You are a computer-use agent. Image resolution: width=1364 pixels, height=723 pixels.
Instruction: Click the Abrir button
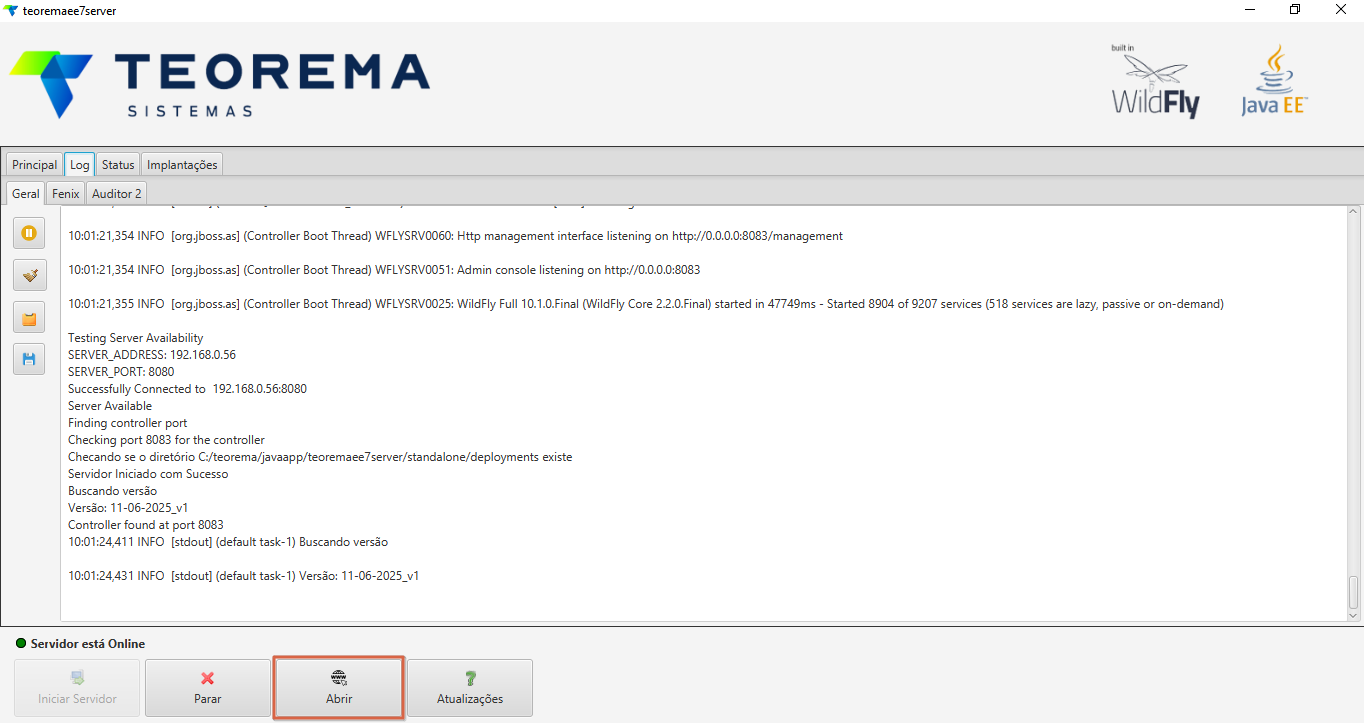pos(339,688)
